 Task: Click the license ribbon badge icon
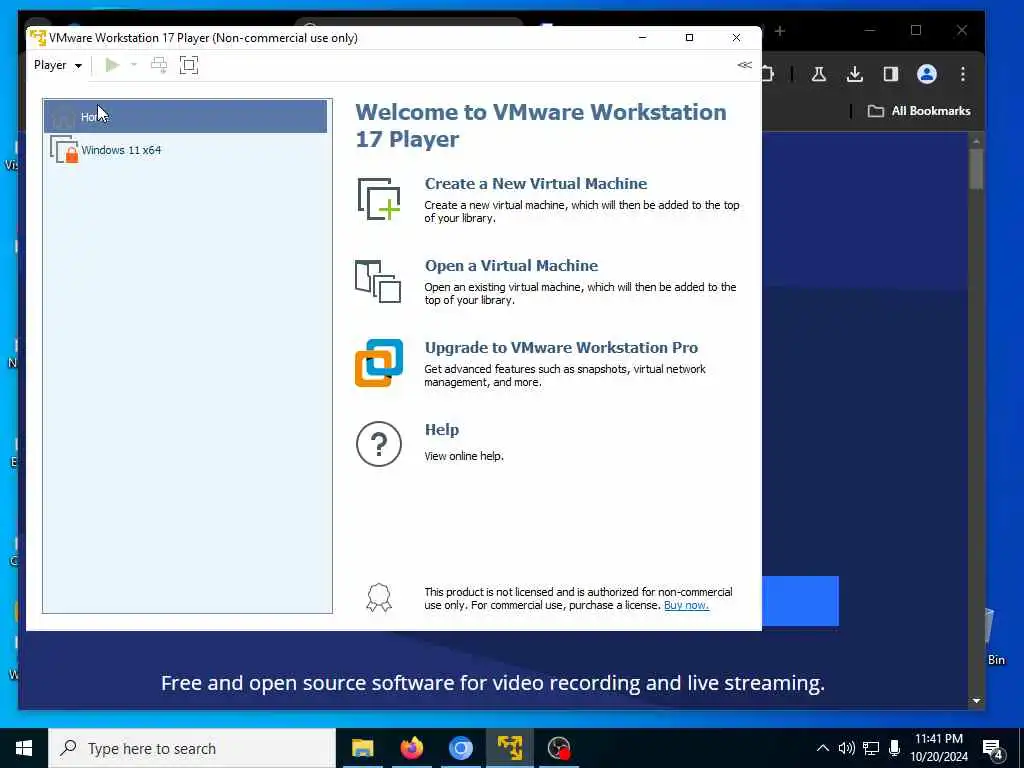coord(379,598)
